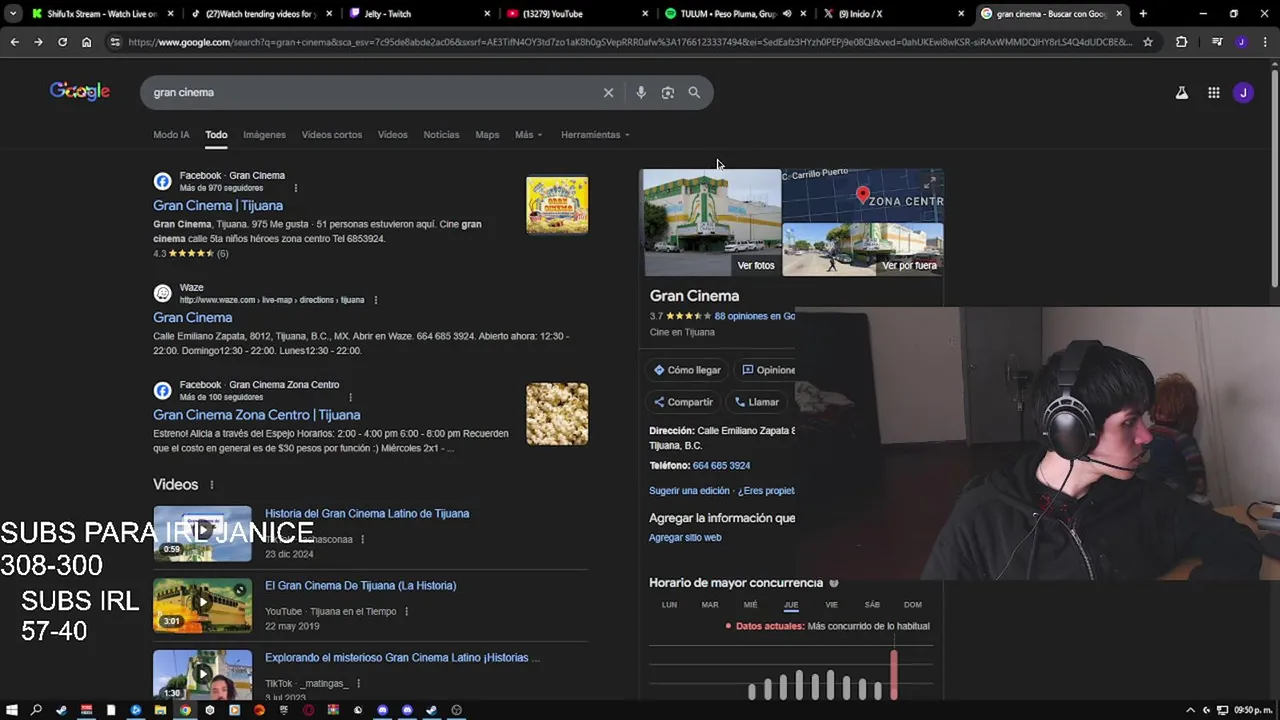Viewport: 1280px width, 720px height.
Task: Open more options for the Waze result
Action: coord(375,300)
